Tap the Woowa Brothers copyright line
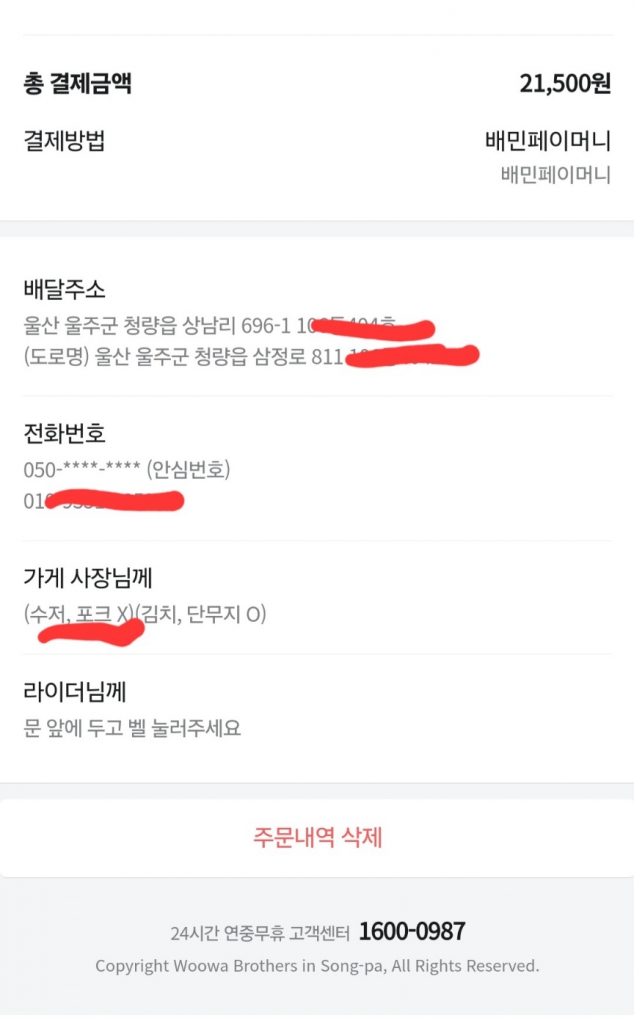Image resolution: width=634 pixels, height=1023 pixels. [317, 966]
